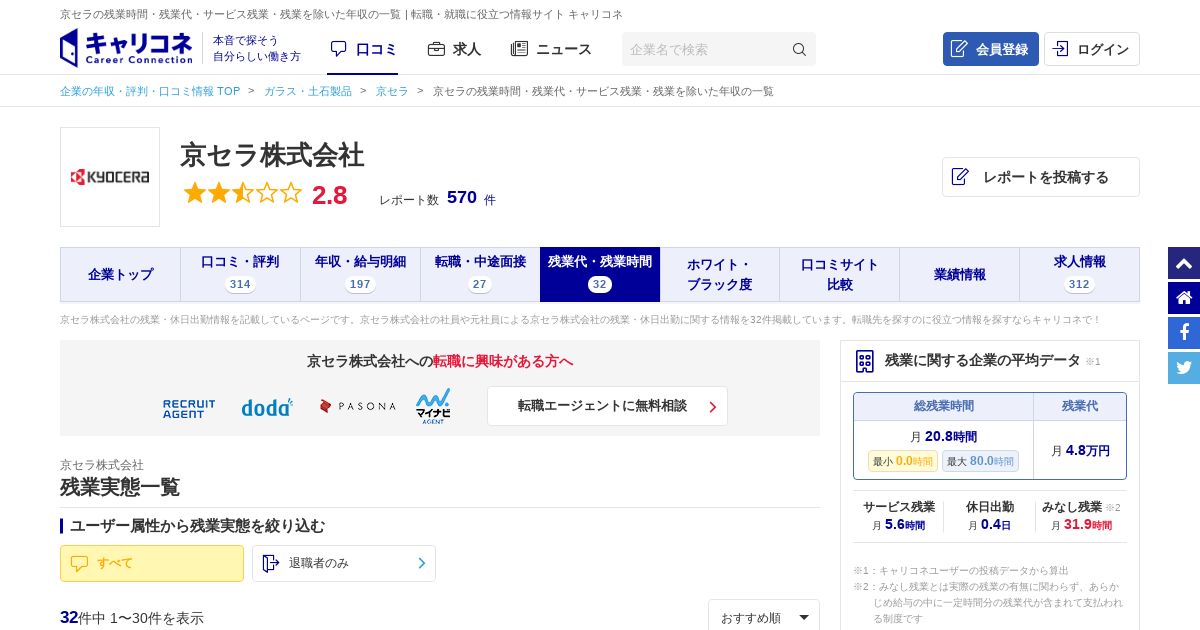Switch to 口コミ・評判 tab

click(240, 274)
